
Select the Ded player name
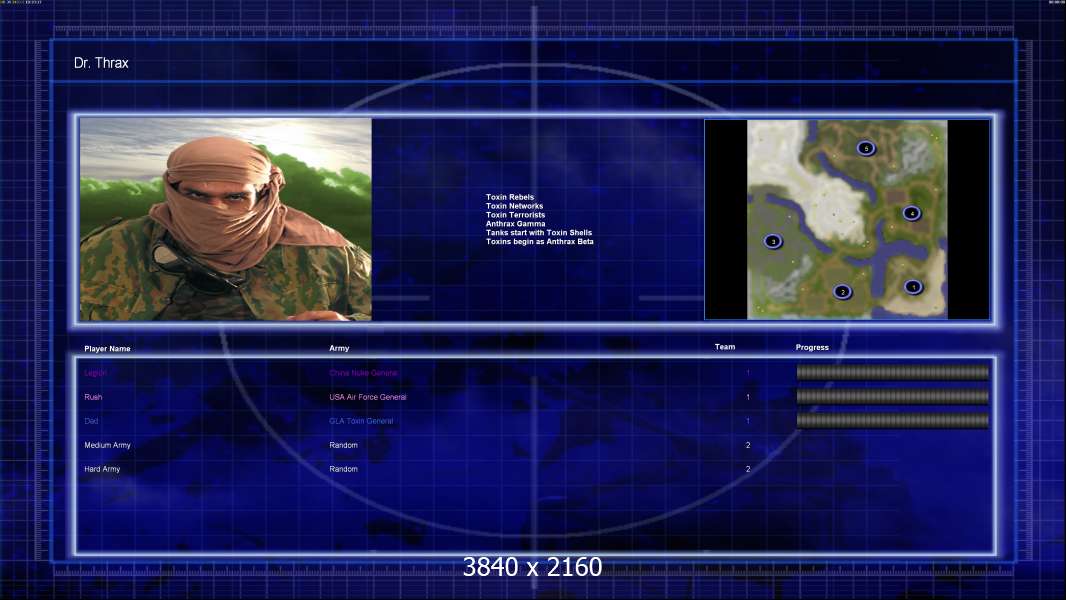click(91, 421)
